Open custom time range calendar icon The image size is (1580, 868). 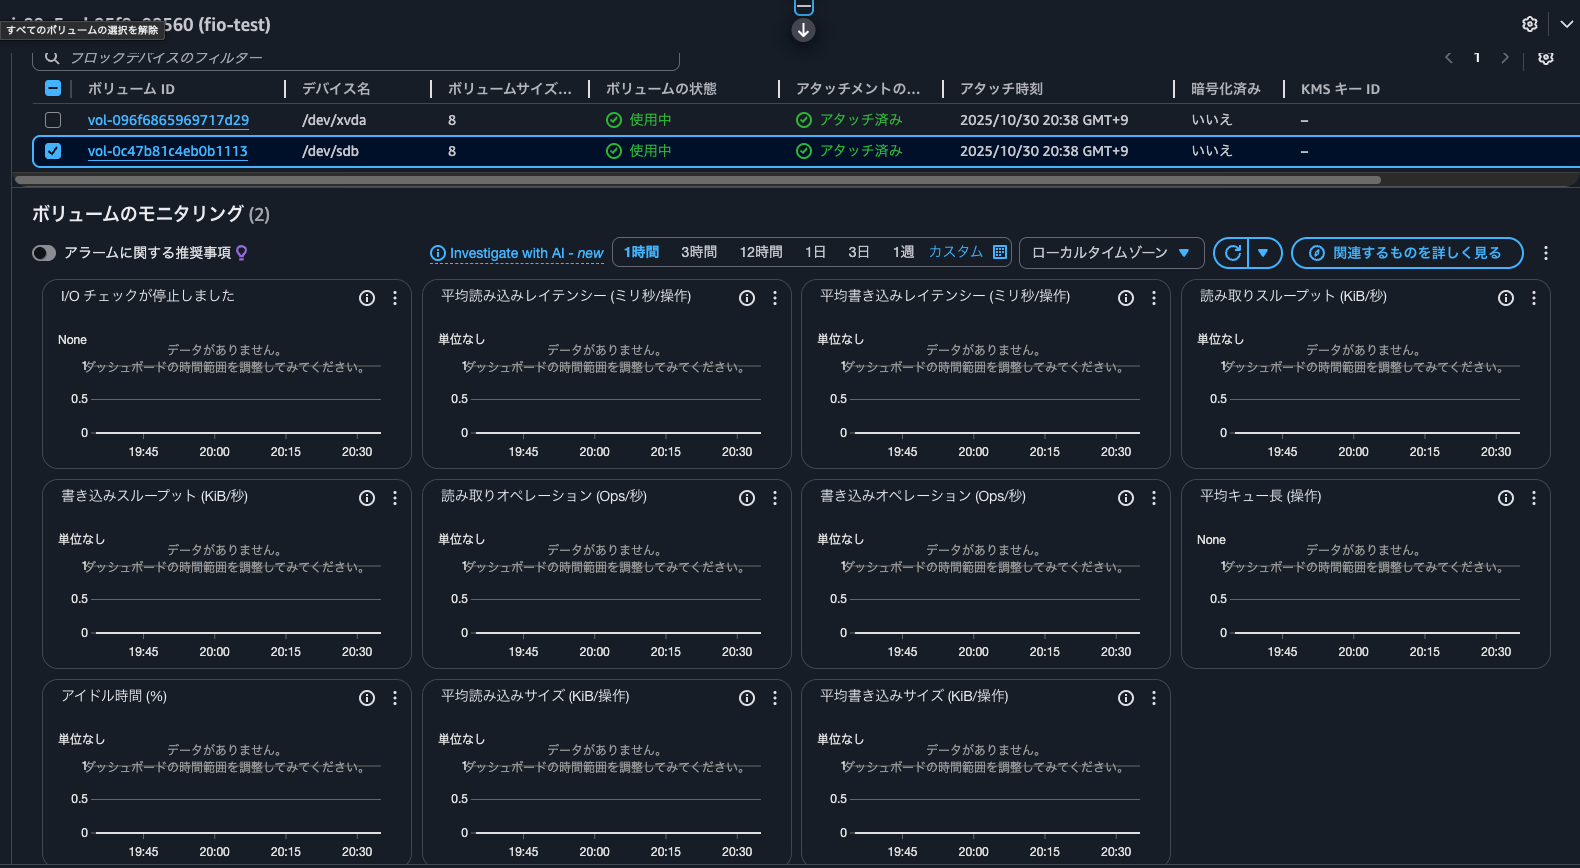tap(1000, 252)
